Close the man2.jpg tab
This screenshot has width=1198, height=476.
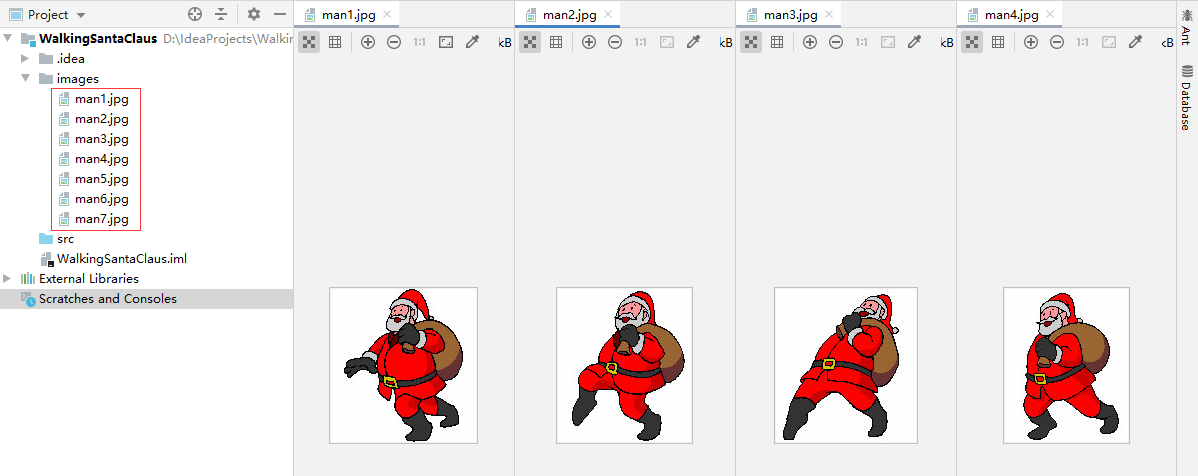click(x=607, y=15)
